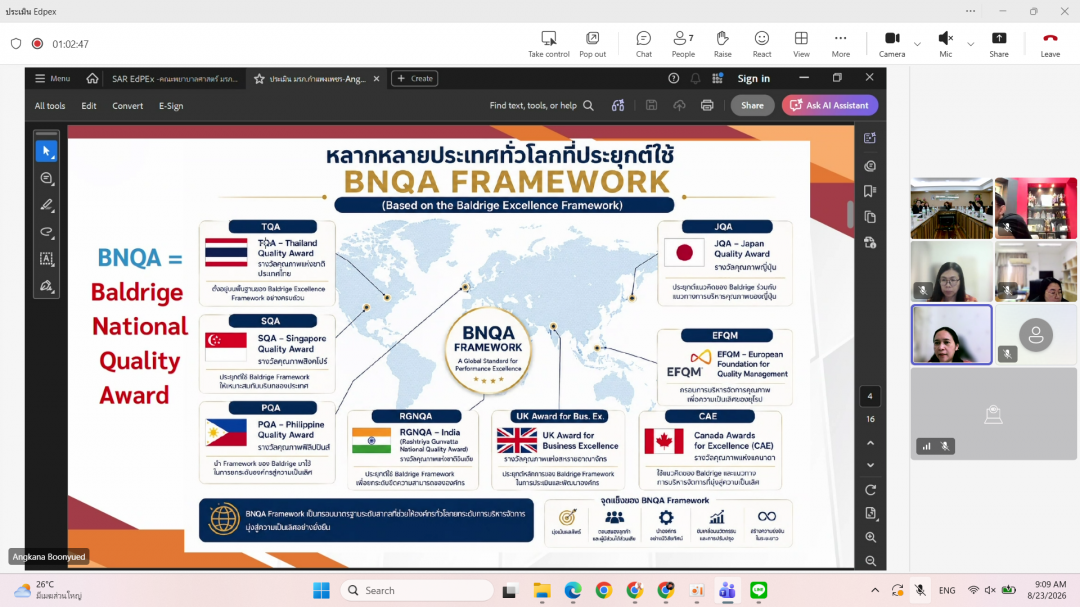The image size is (1080, 607).
Task: Print the PDF document
Action: coord(707,105)
